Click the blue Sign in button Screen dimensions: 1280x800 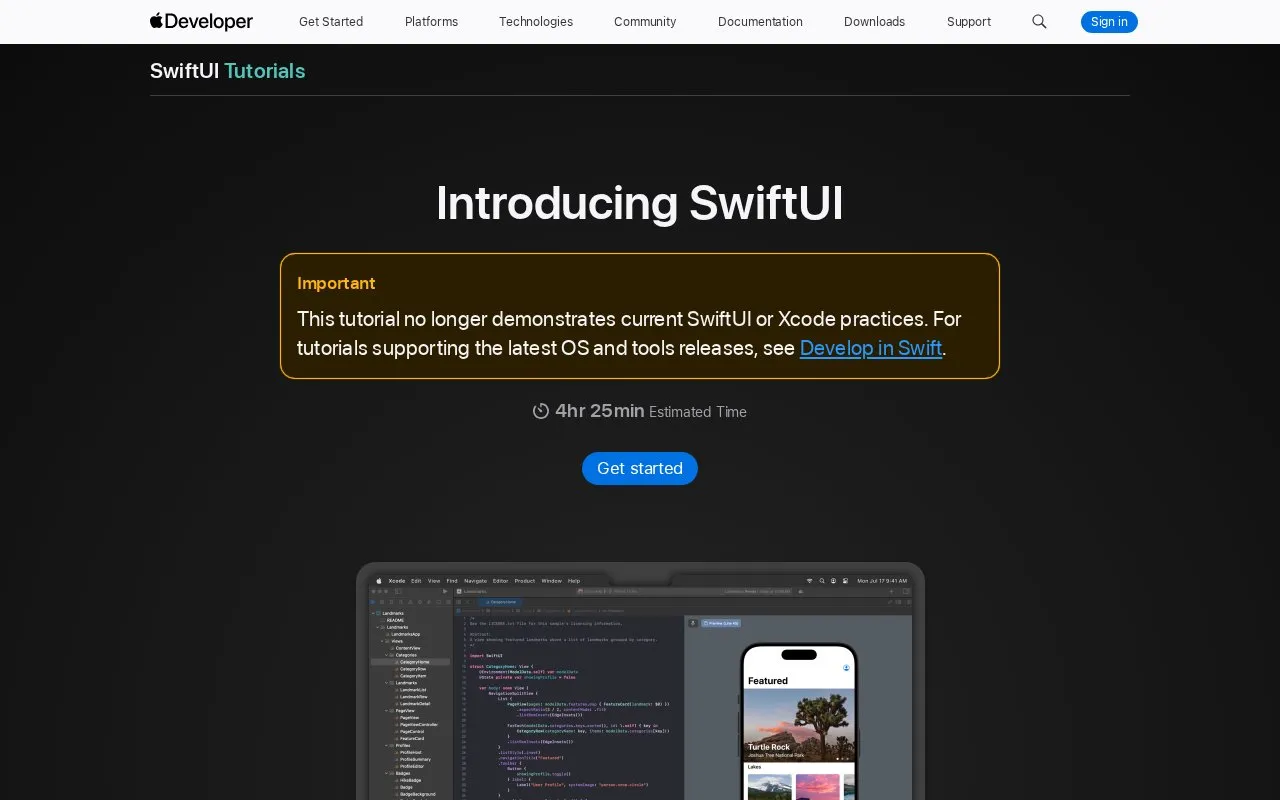1109,21
